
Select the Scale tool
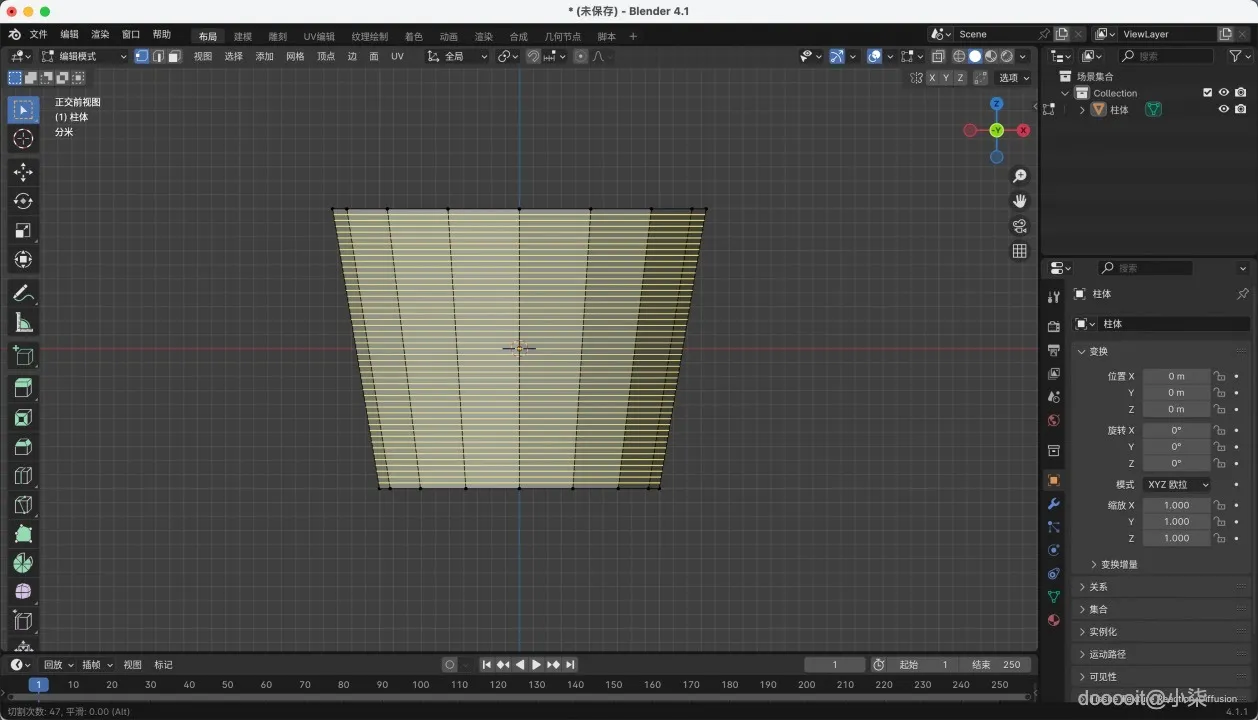coord(23,230)
